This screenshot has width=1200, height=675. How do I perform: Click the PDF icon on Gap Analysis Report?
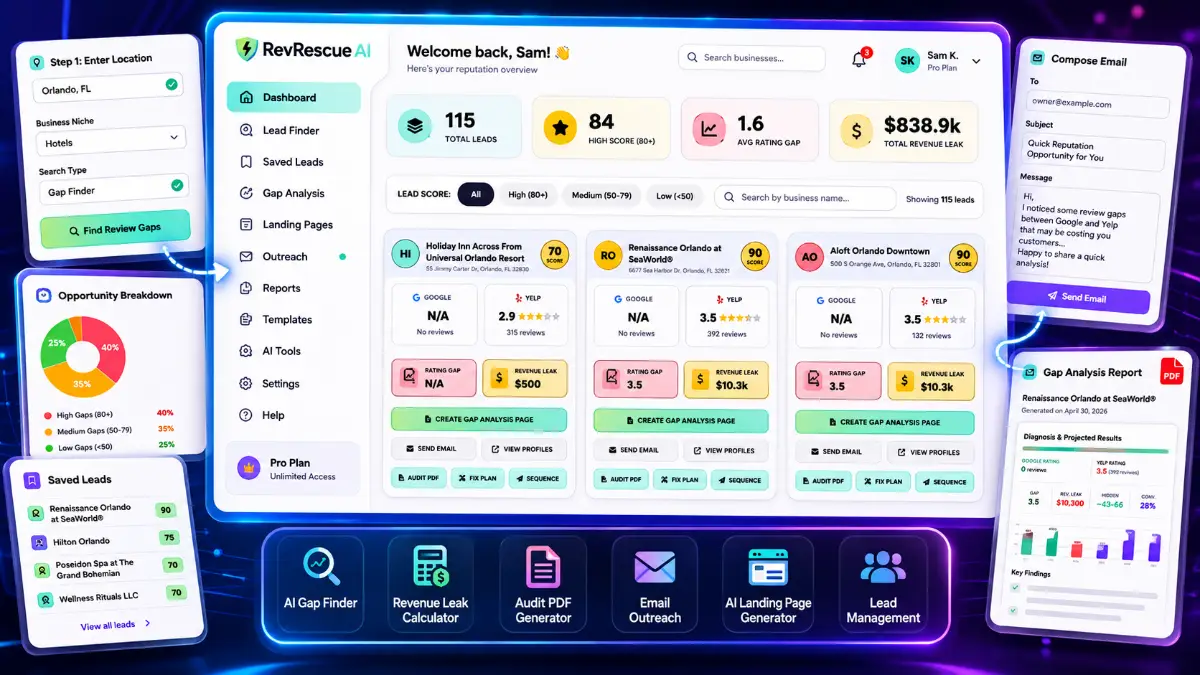(x=1171, y=371)
